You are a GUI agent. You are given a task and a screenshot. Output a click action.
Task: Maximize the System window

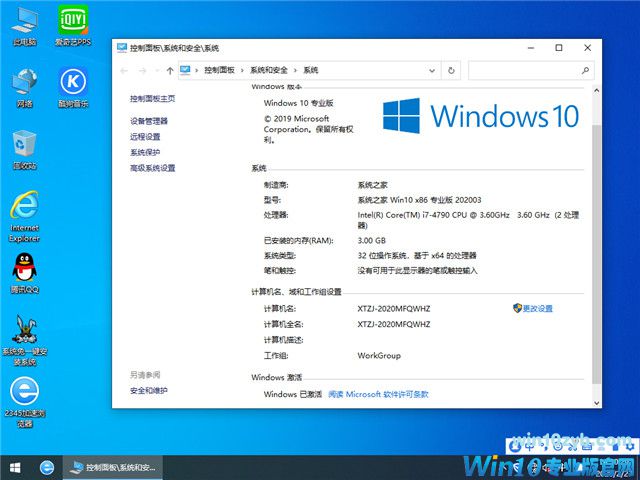pyautogui.click(x=559, y=48)
